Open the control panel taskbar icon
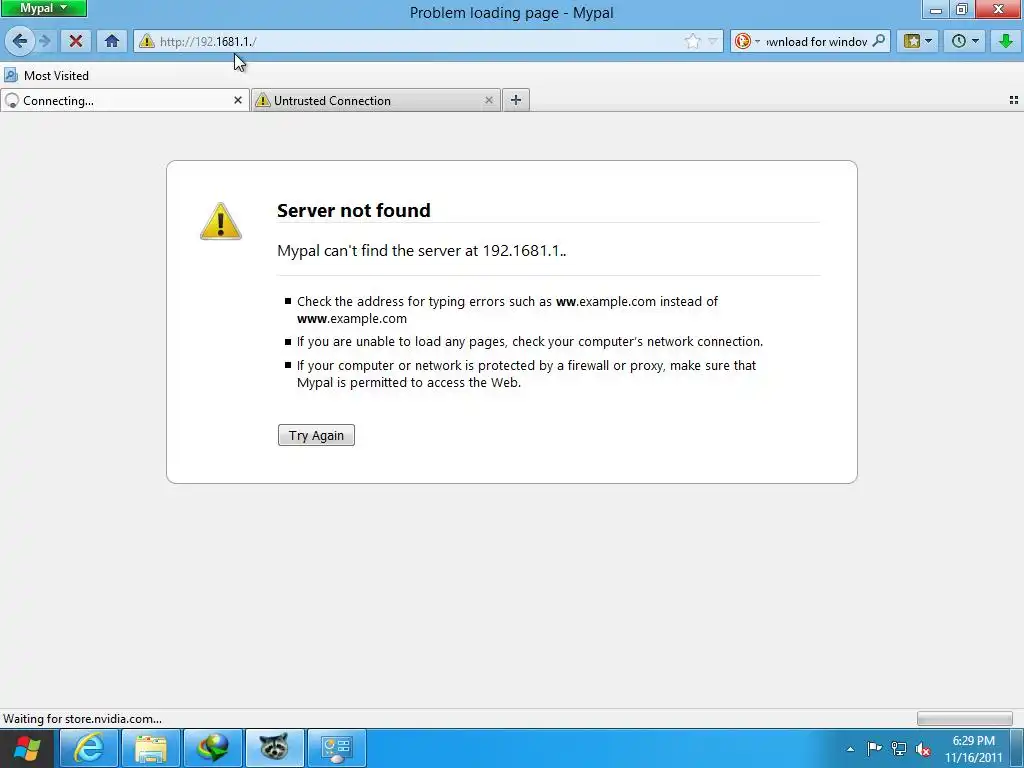 [336, 748]
